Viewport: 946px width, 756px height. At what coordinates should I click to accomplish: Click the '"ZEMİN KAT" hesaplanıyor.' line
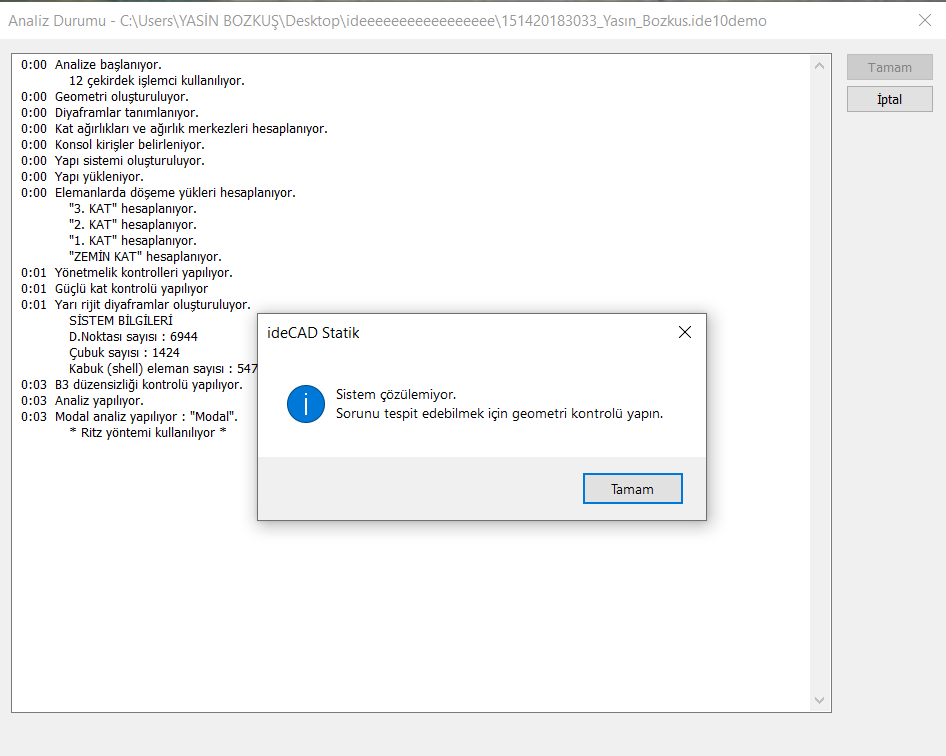pyautogui.click(x=145, y=256)
